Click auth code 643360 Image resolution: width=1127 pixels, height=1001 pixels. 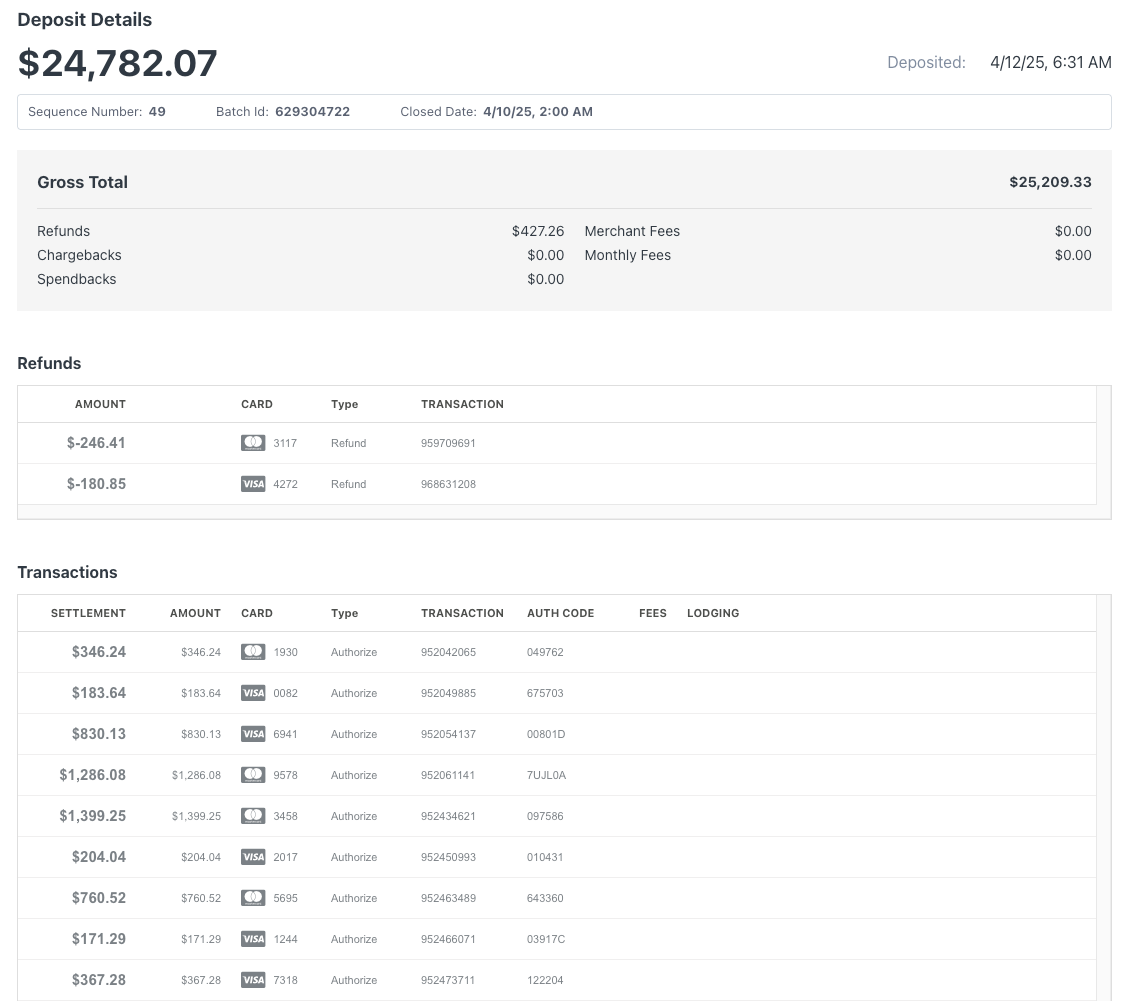click(x=545, y=898)
